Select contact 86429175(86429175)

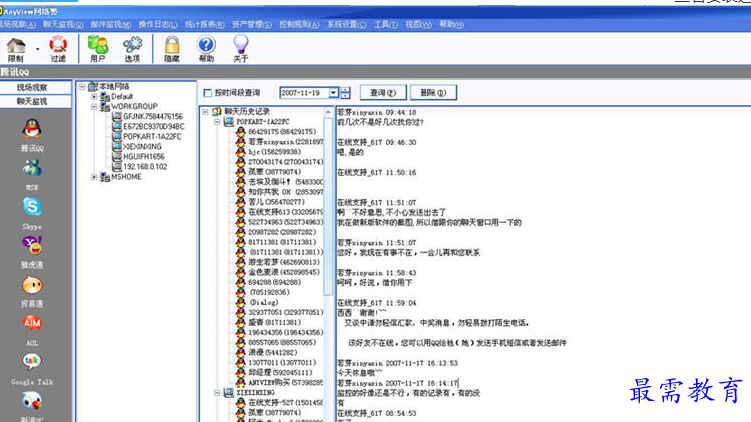(x=282, y=131)
